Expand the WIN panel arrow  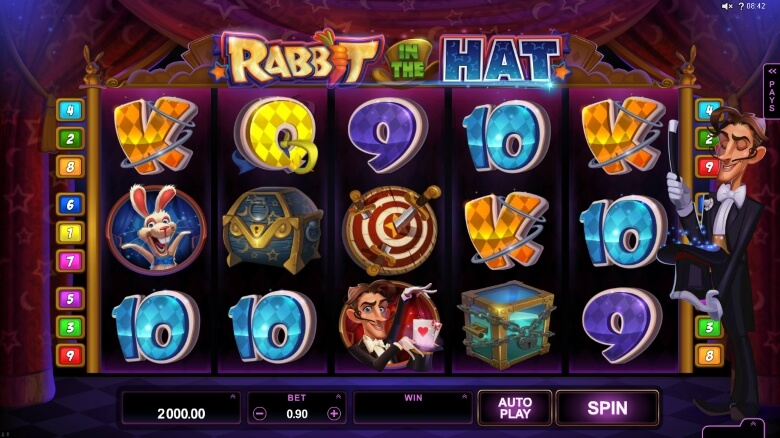click(464, 397)
